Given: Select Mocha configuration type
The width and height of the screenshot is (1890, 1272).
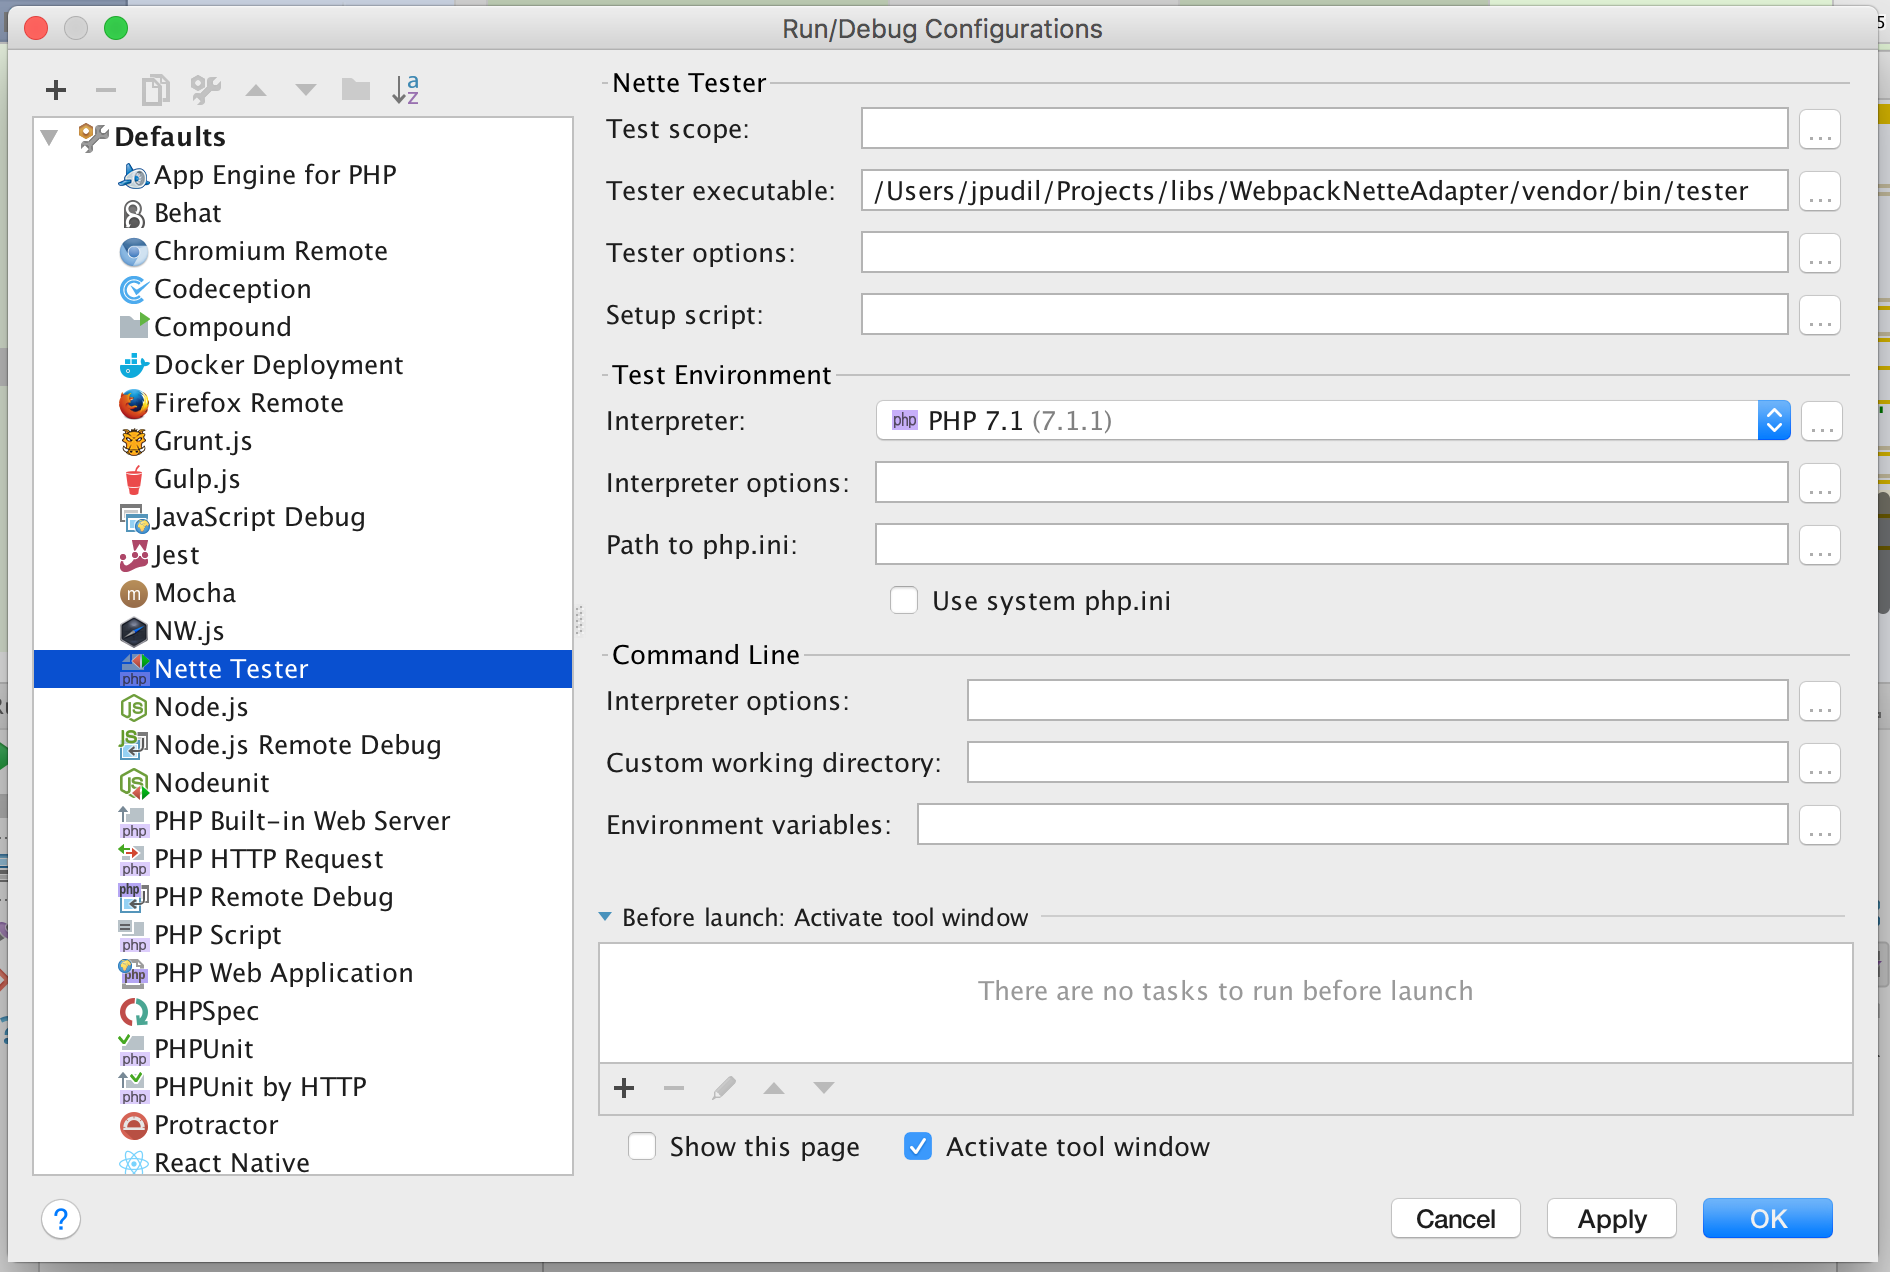Looking at the screenshot, I should pos(194,593).
